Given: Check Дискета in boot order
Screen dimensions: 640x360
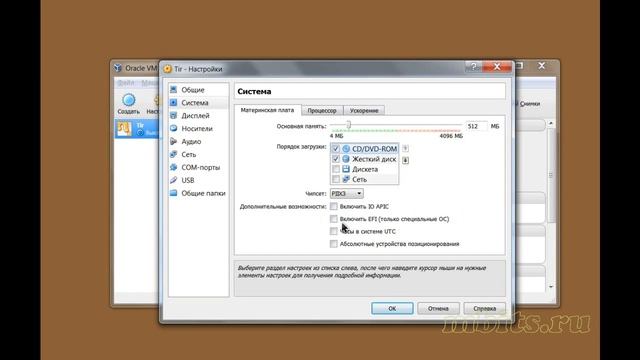Looking at the screenshot, I should [336, 169].
